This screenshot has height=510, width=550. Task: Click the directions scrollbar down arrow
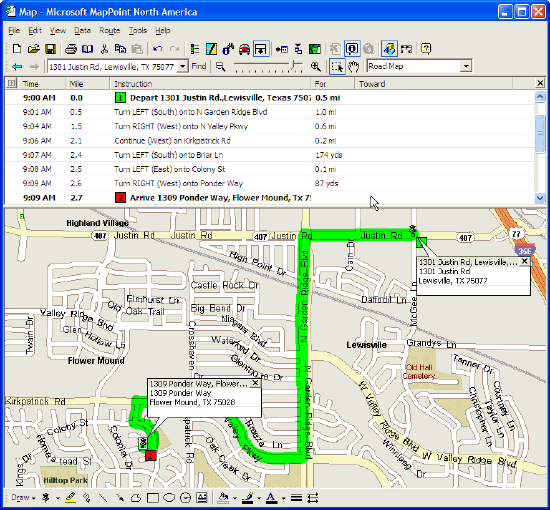pyautogui.click(x=540, y=198)
